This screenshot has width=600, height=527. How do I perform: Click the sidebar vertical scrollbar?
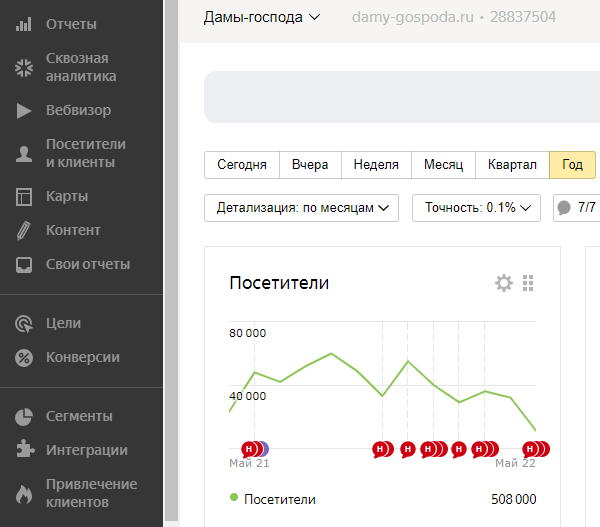coord(171,260)
